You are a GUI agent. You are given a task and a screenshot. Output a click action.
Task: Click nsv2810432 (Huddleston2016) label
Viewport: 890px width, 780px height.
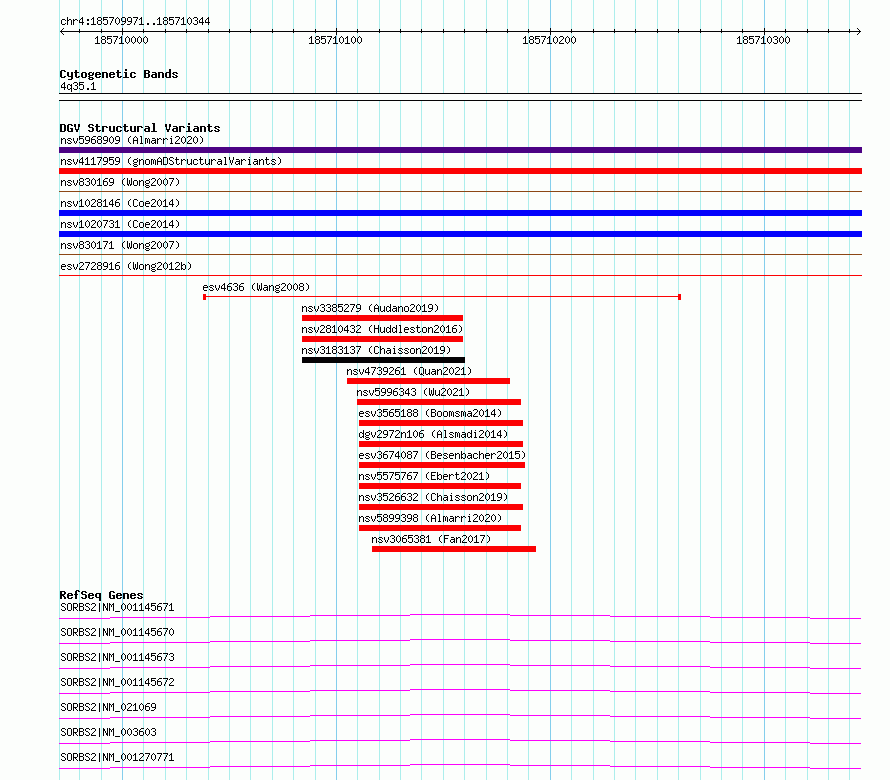(x=382, y=329)
